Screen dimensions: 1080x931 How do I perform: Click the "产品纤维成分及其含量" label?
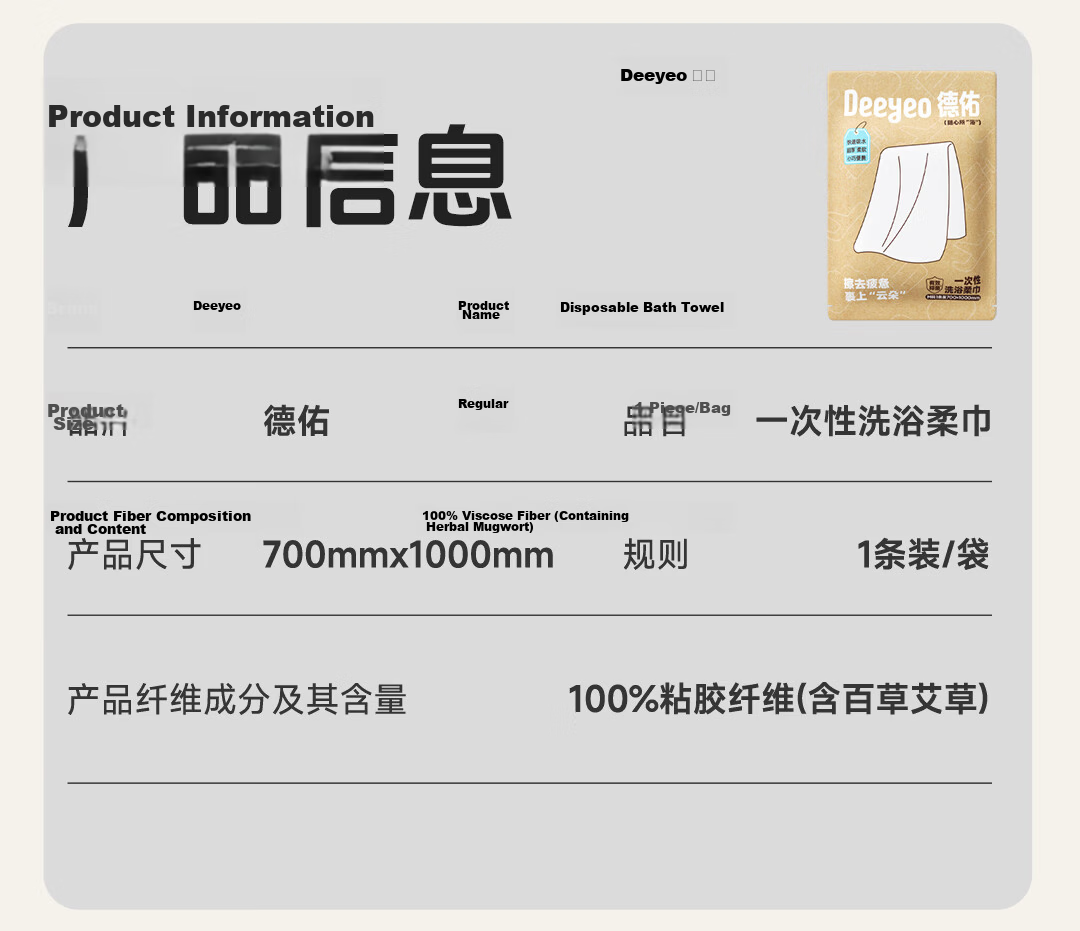pos(236,700)
